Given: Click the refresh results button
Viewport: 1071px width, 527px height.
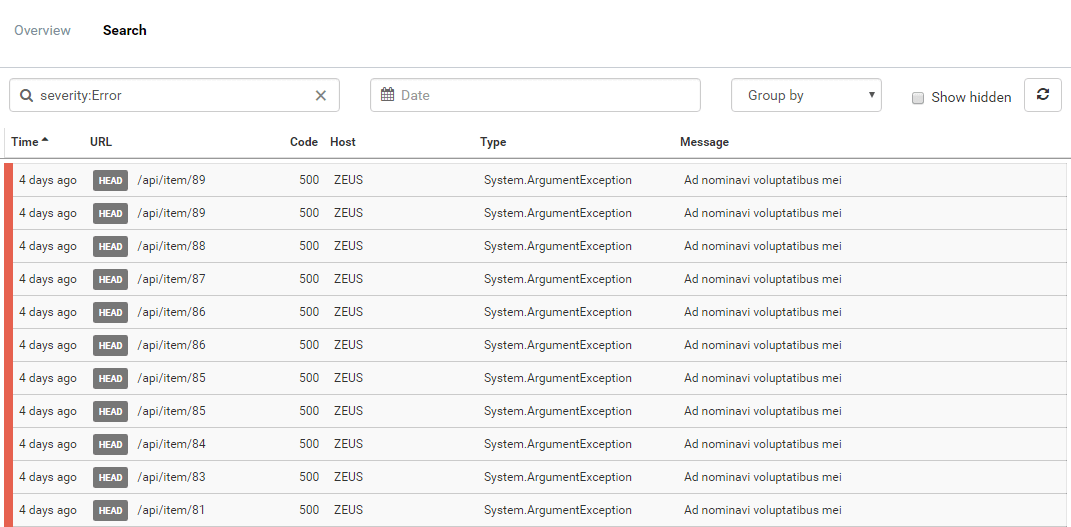Looking at the screenshot, I should (x=1042, y=95).
